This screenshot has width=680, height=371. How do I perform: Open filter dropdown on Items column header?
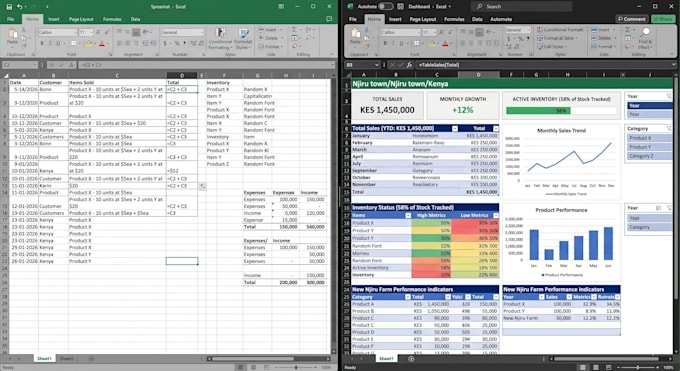[x=408, y=215]
